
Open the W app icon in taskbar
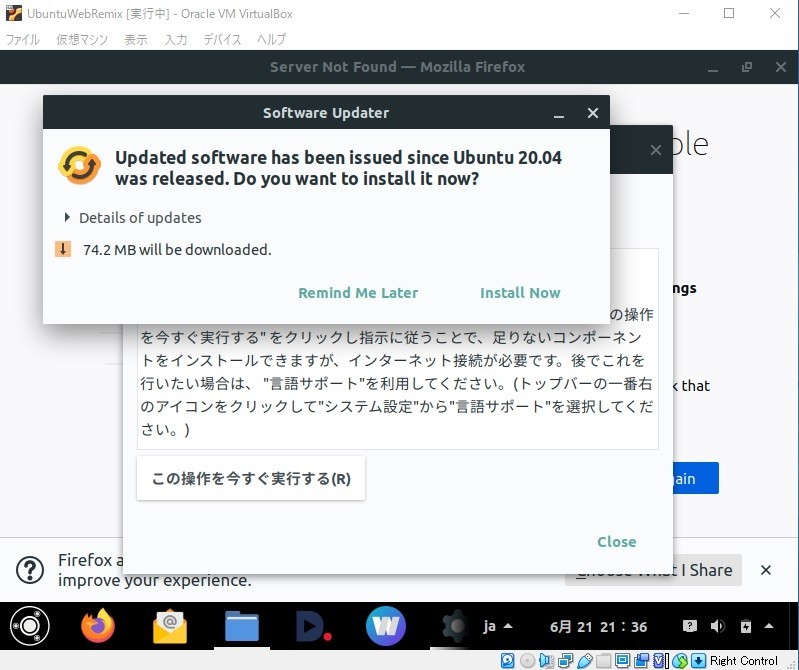tap(386, 626)
